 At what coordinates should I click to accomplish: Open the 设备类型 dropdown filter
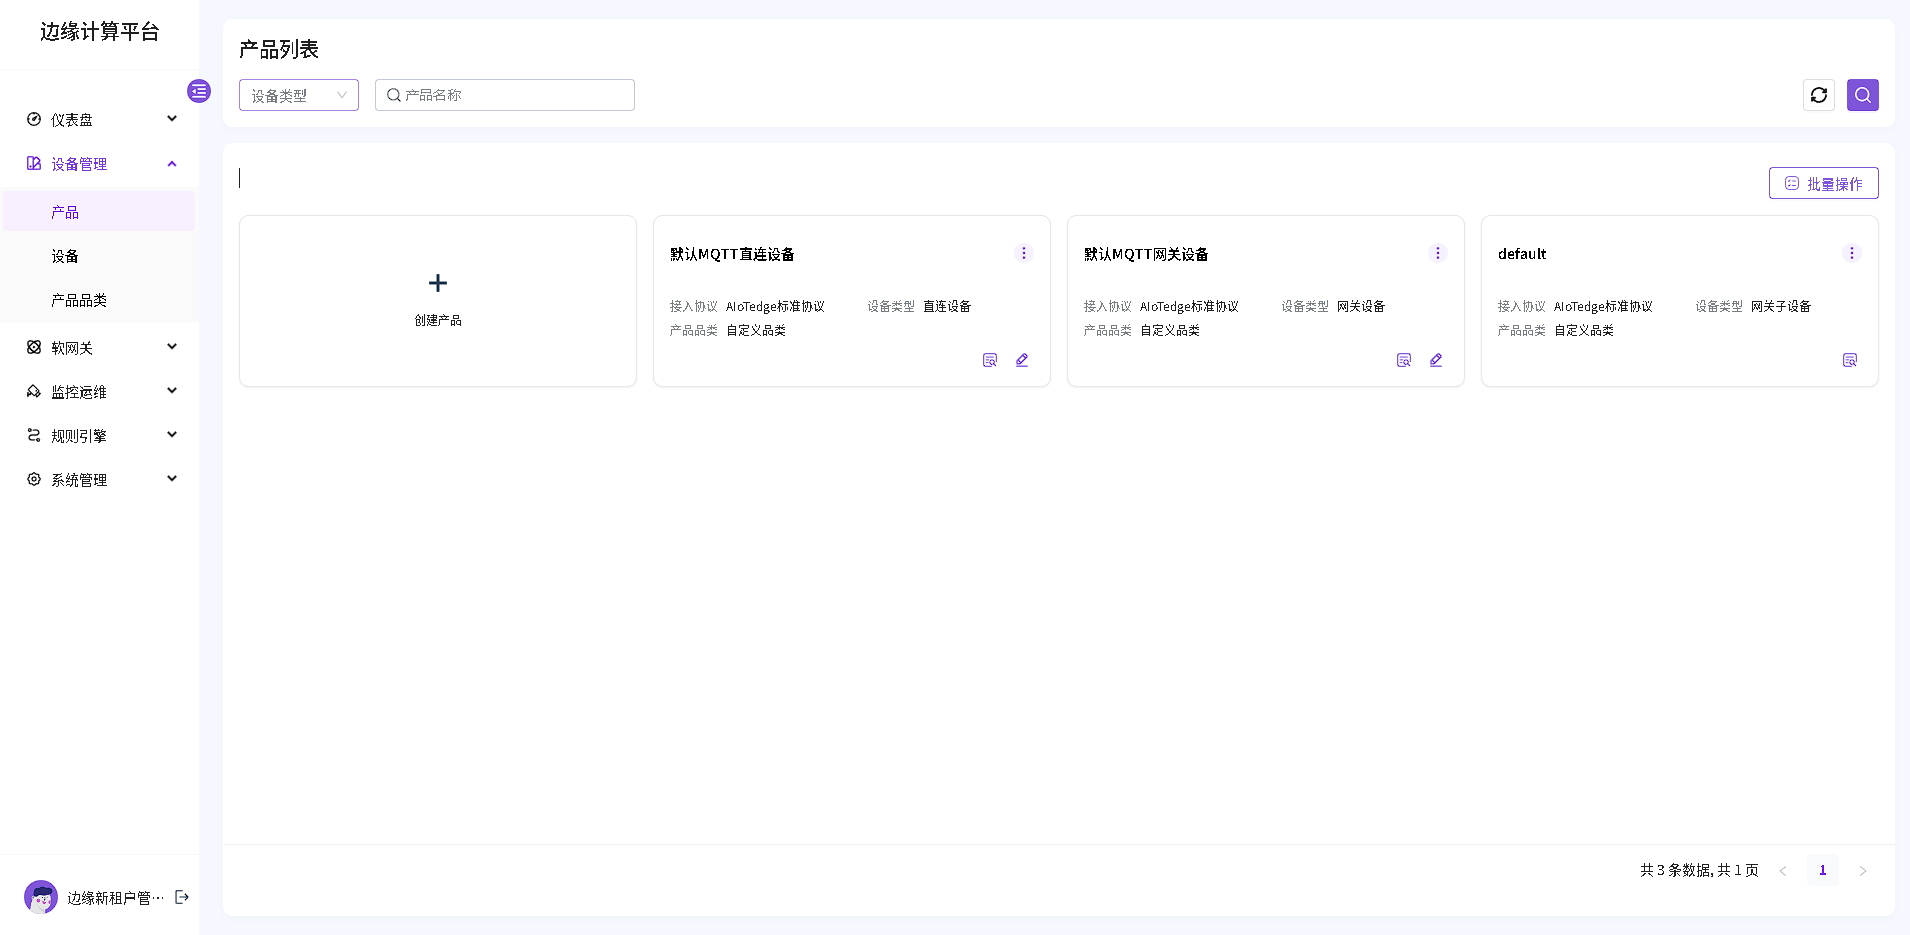click(298, 95)
